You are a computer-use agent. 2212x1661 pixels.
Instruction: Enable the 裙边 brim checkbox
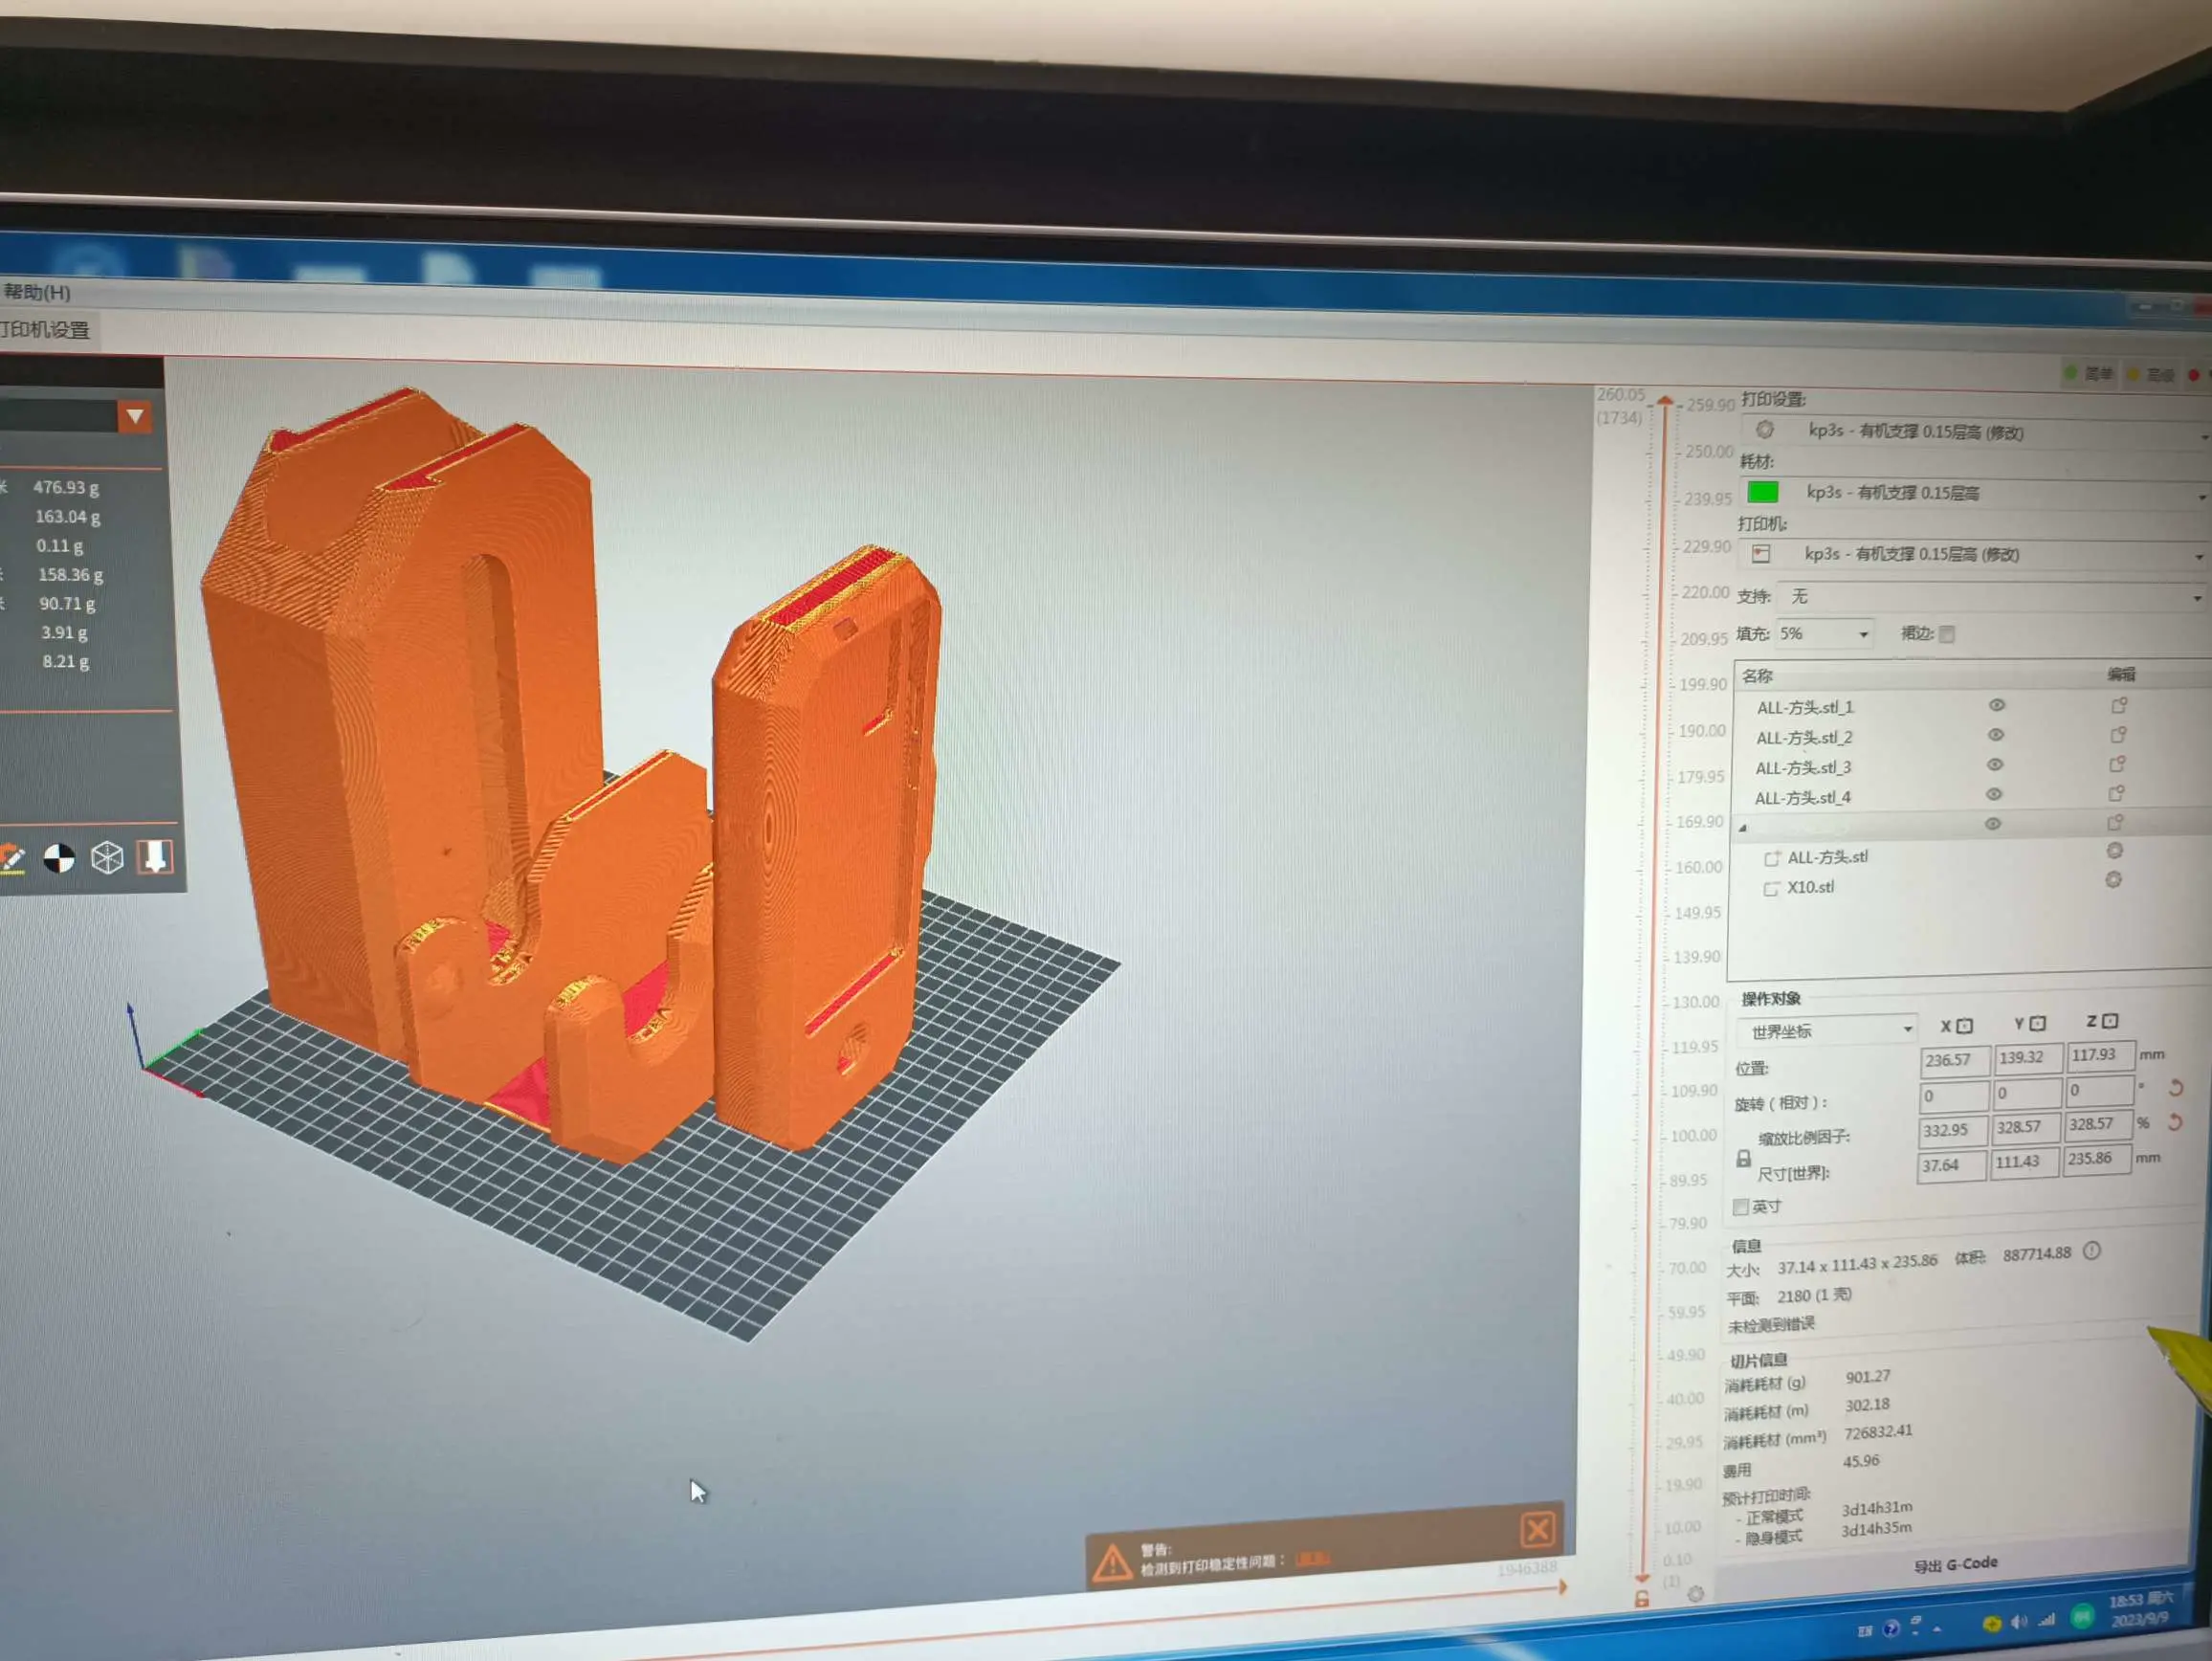pos(1946,634)
